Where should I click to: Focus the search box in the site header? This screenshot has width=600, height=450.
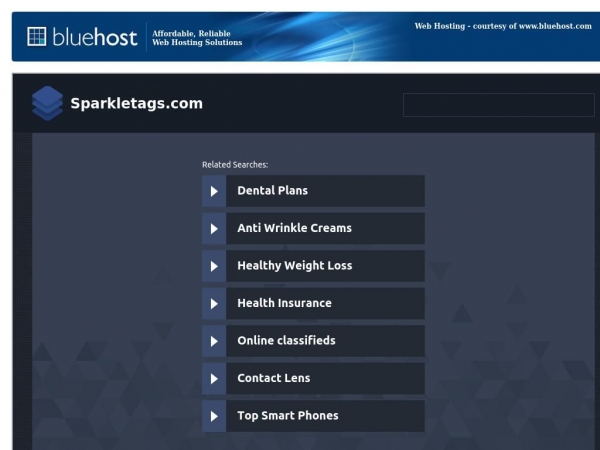(x=499, y=104)
